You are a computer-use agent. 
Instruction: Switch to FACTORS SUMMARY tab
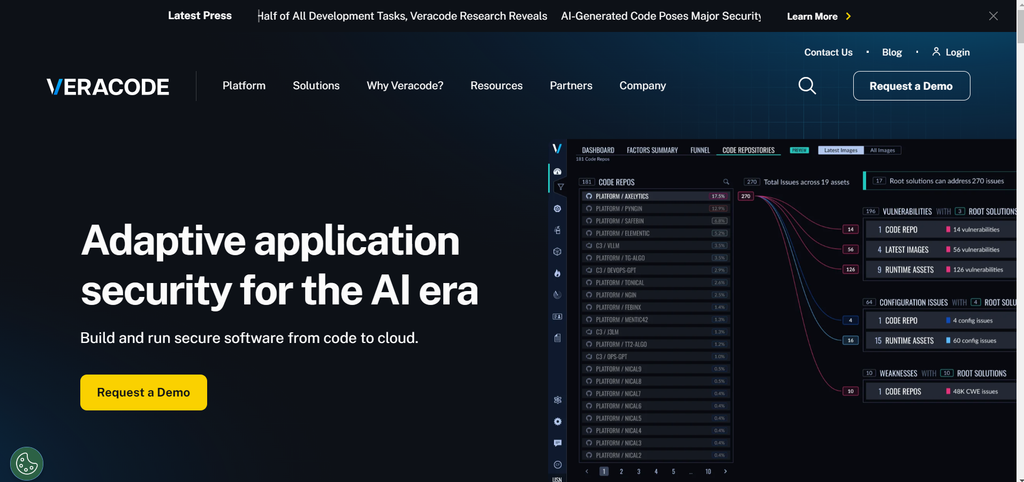coord(652,150)
